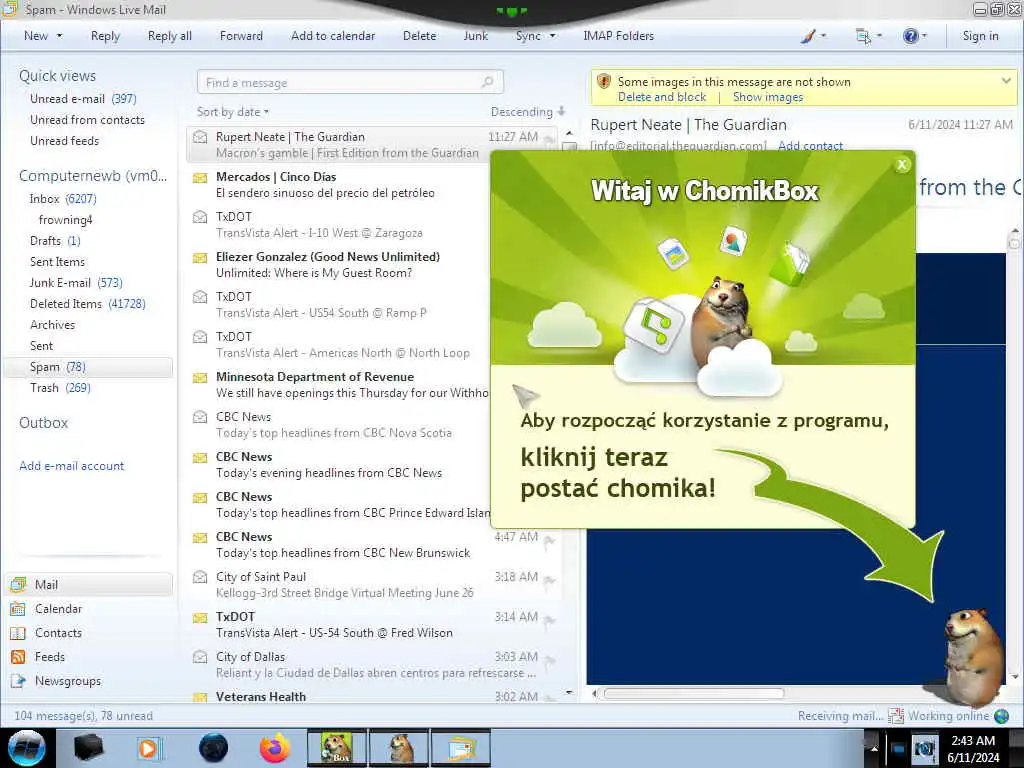This screenshot has height=768, width=1024.
Task: Click Sign in
Action: click(x=980, y=36)
